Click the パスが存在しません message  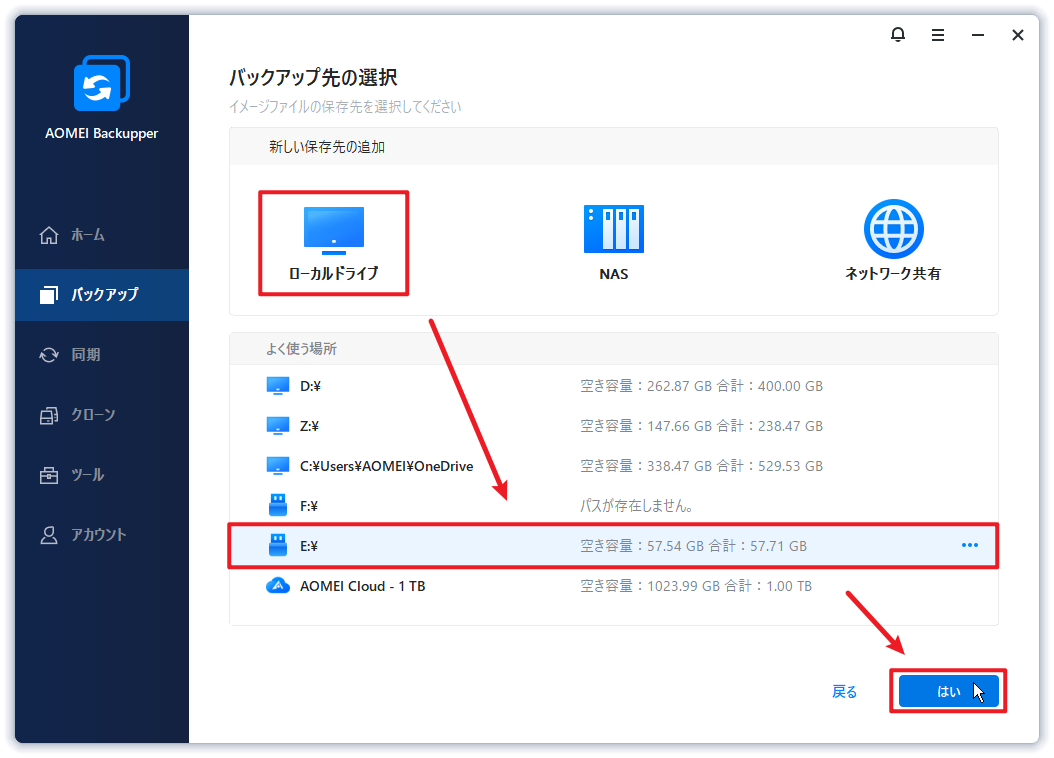point(637,505)
